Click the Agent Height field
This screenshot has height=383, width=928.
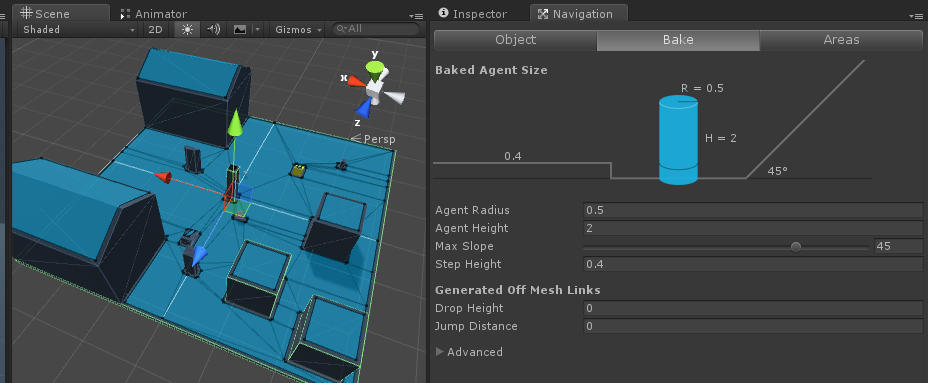[753, 228]
